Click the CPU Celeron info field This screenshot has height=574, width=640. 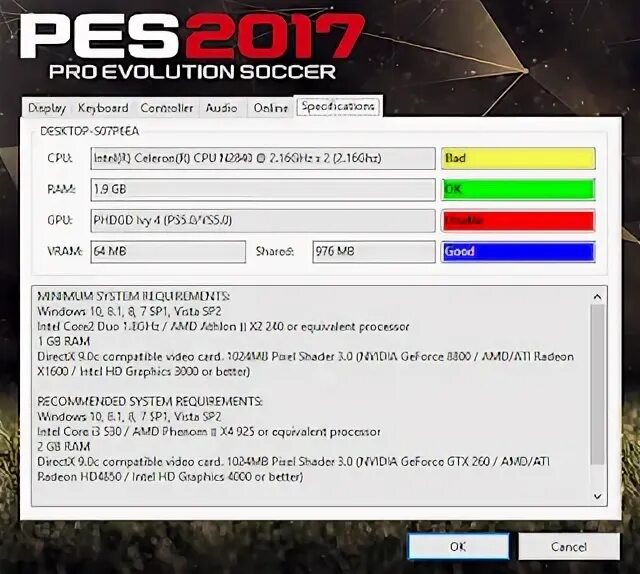(x=263, y=158)
